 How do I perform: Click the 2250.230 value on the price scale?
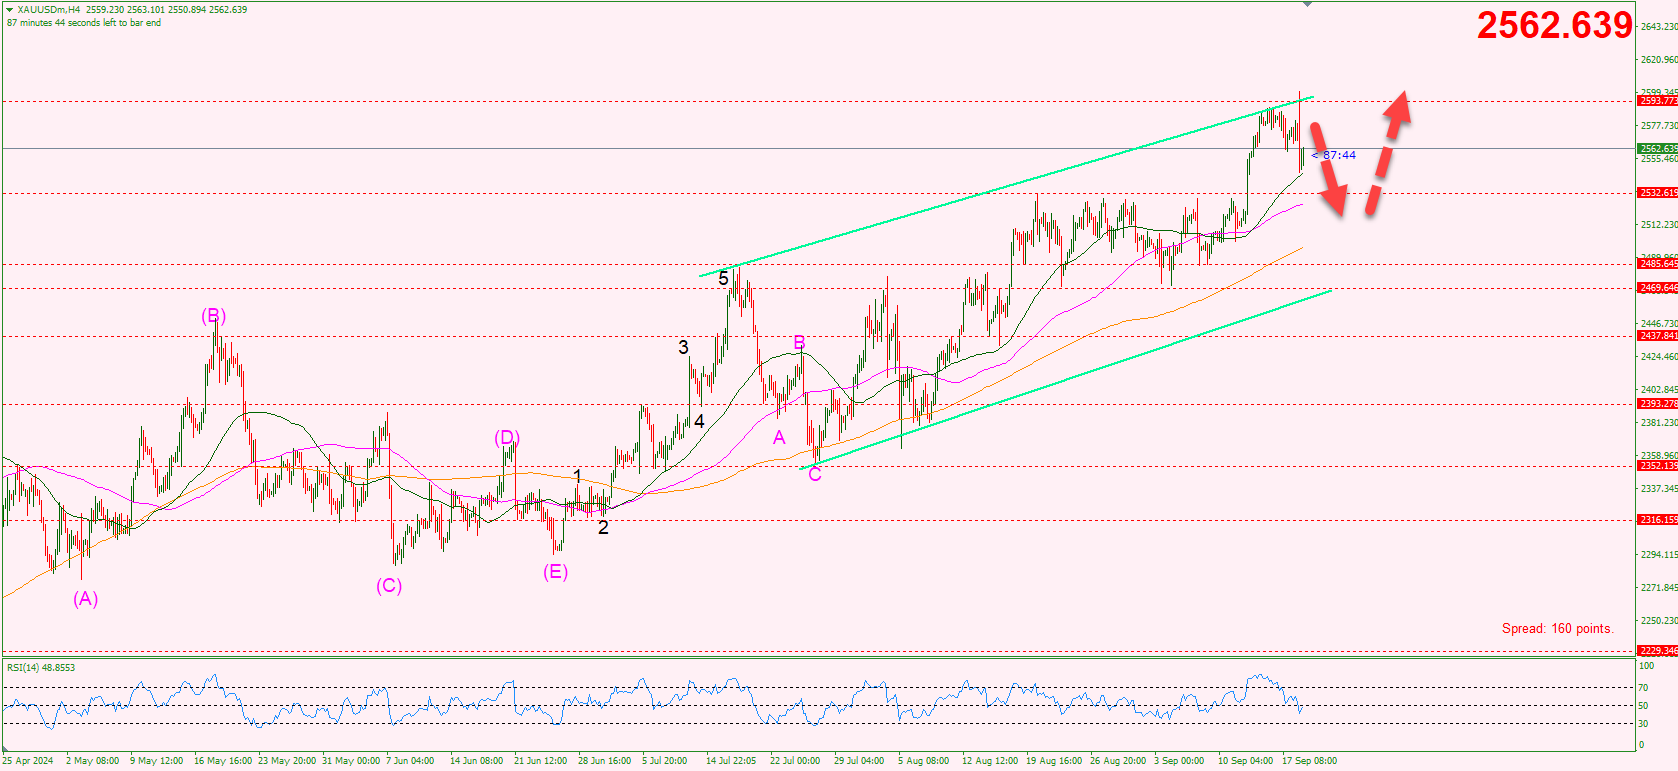coord(1659,621)
